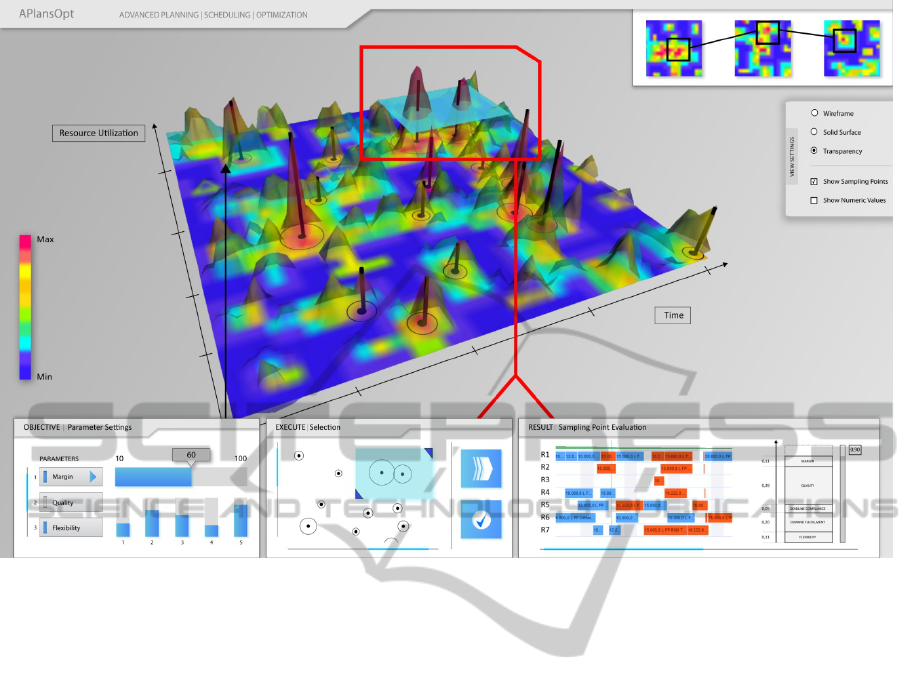Click the blue checkmark confirm icon
The height and width of the screenshot is (692, 915).
pyautogui.click(x=481, y=520)
